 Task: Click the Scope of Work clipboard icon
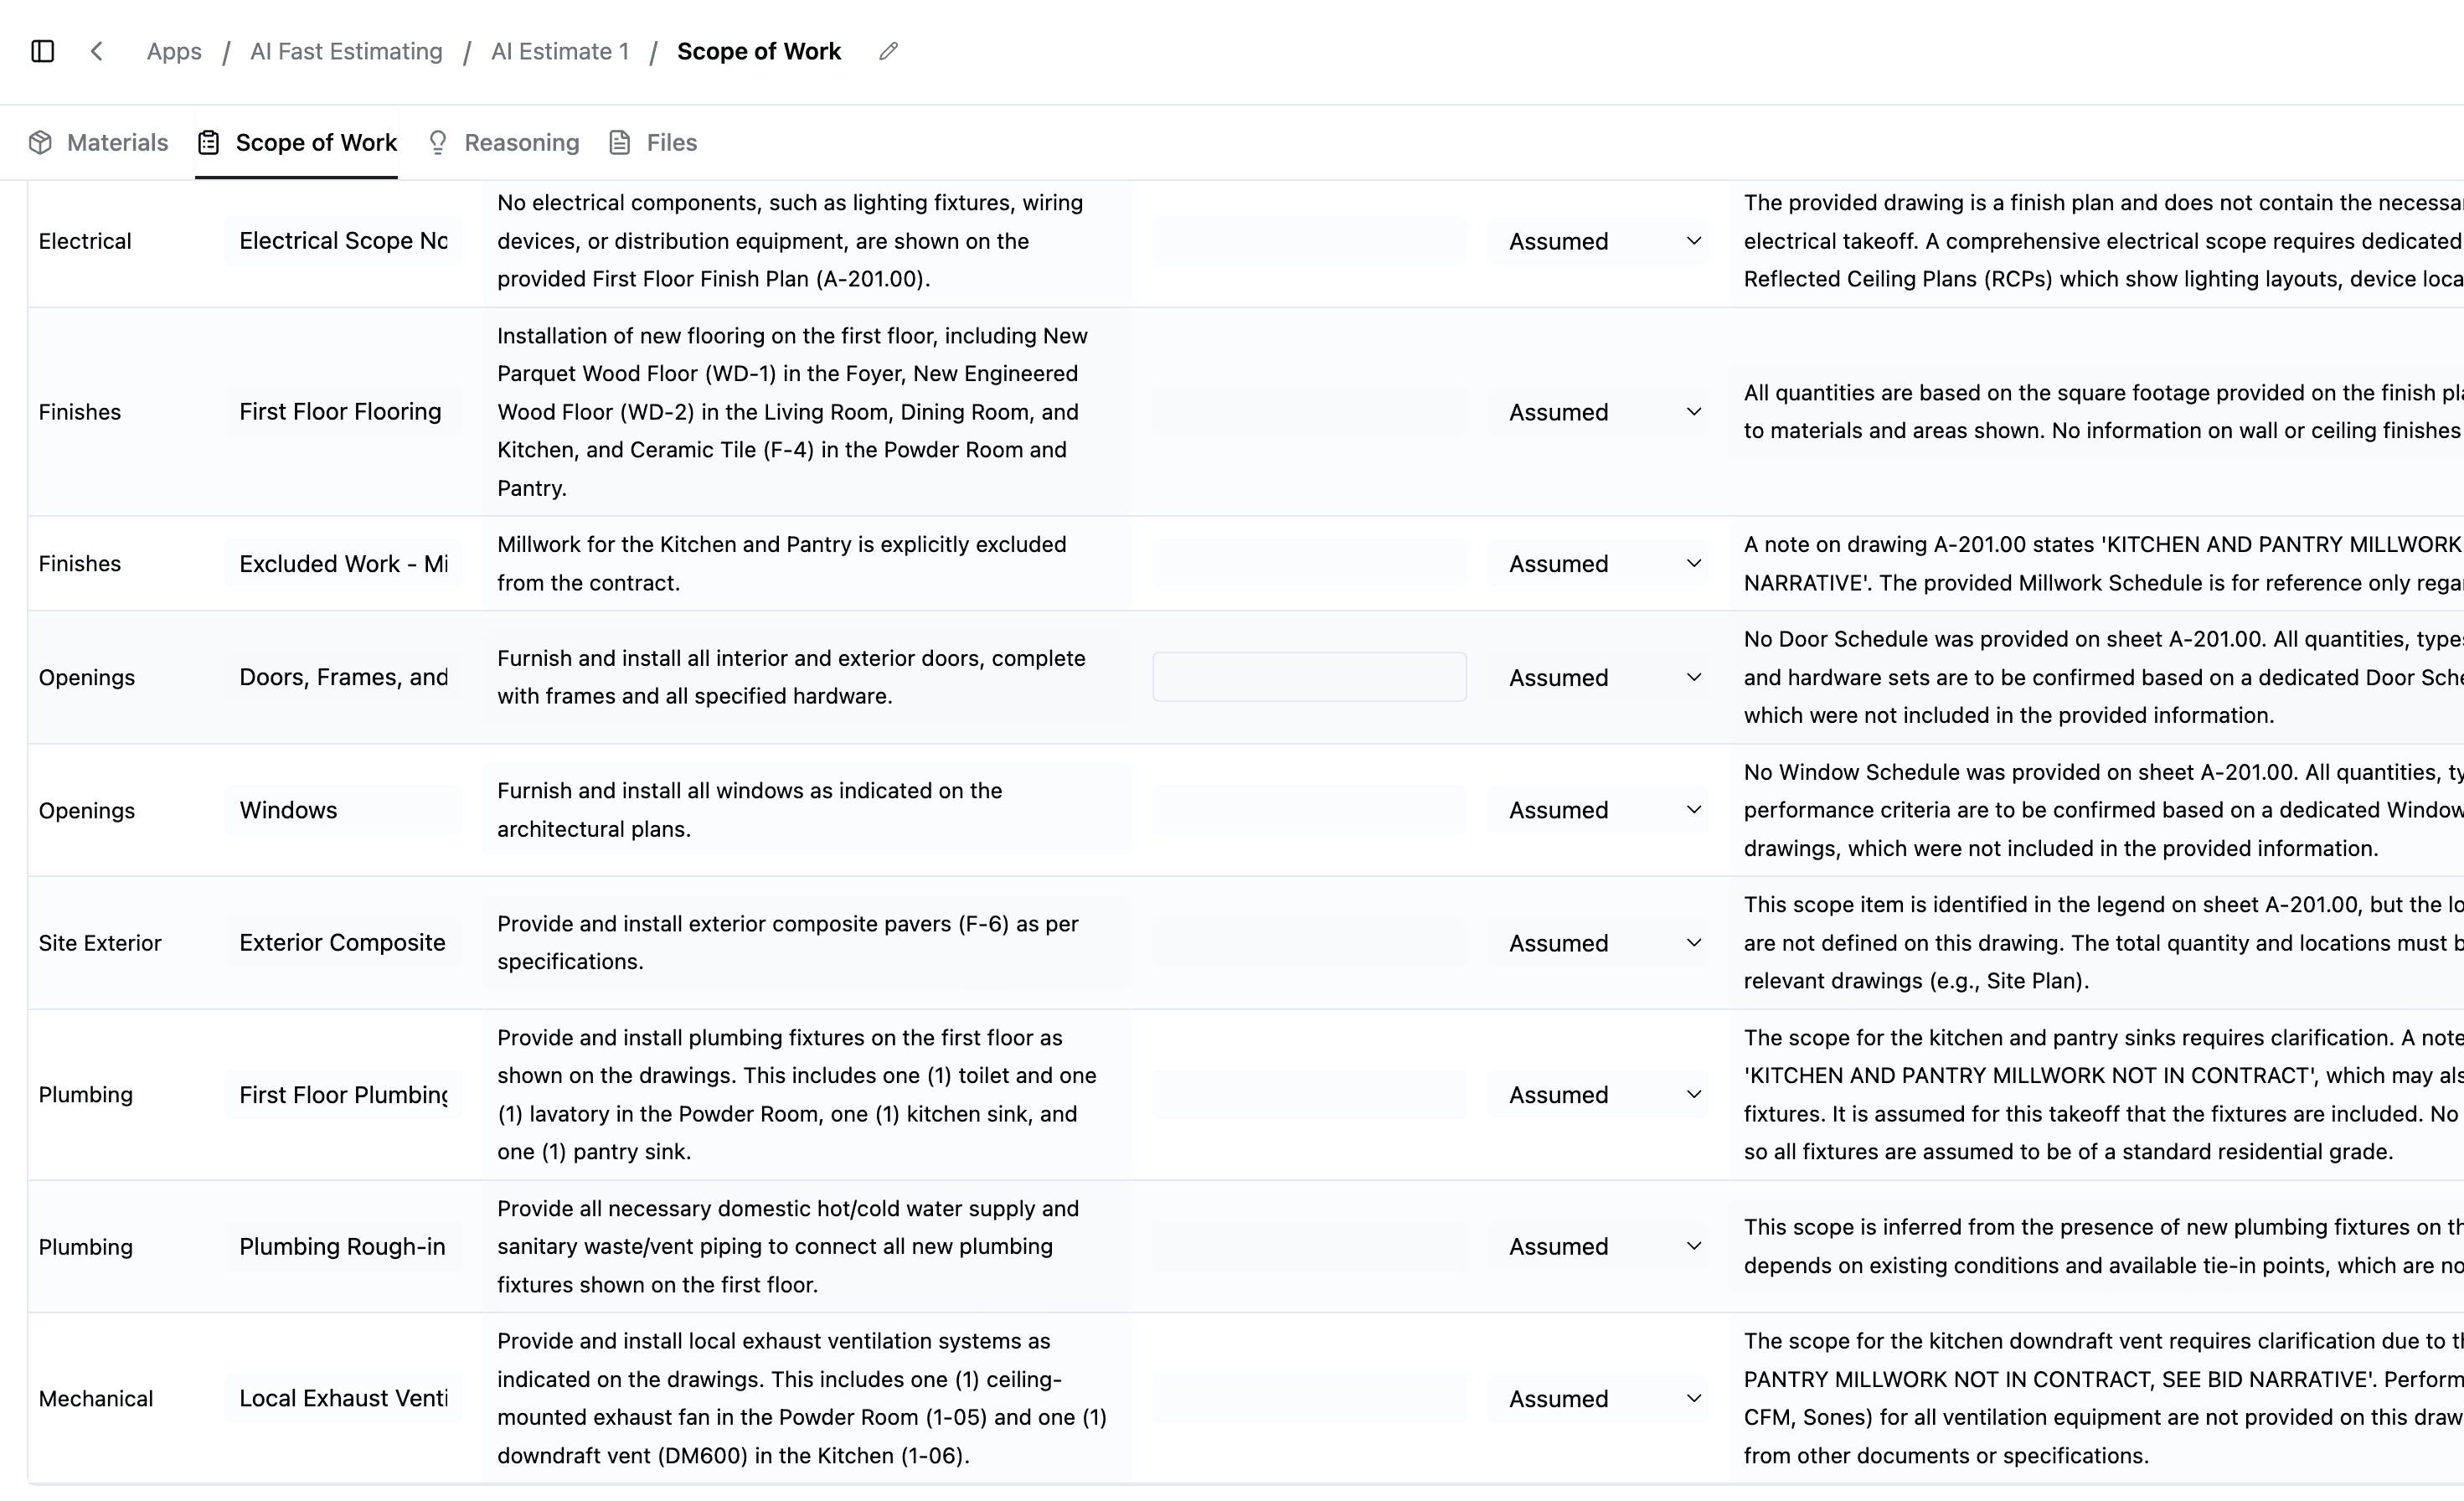[208, 143]
